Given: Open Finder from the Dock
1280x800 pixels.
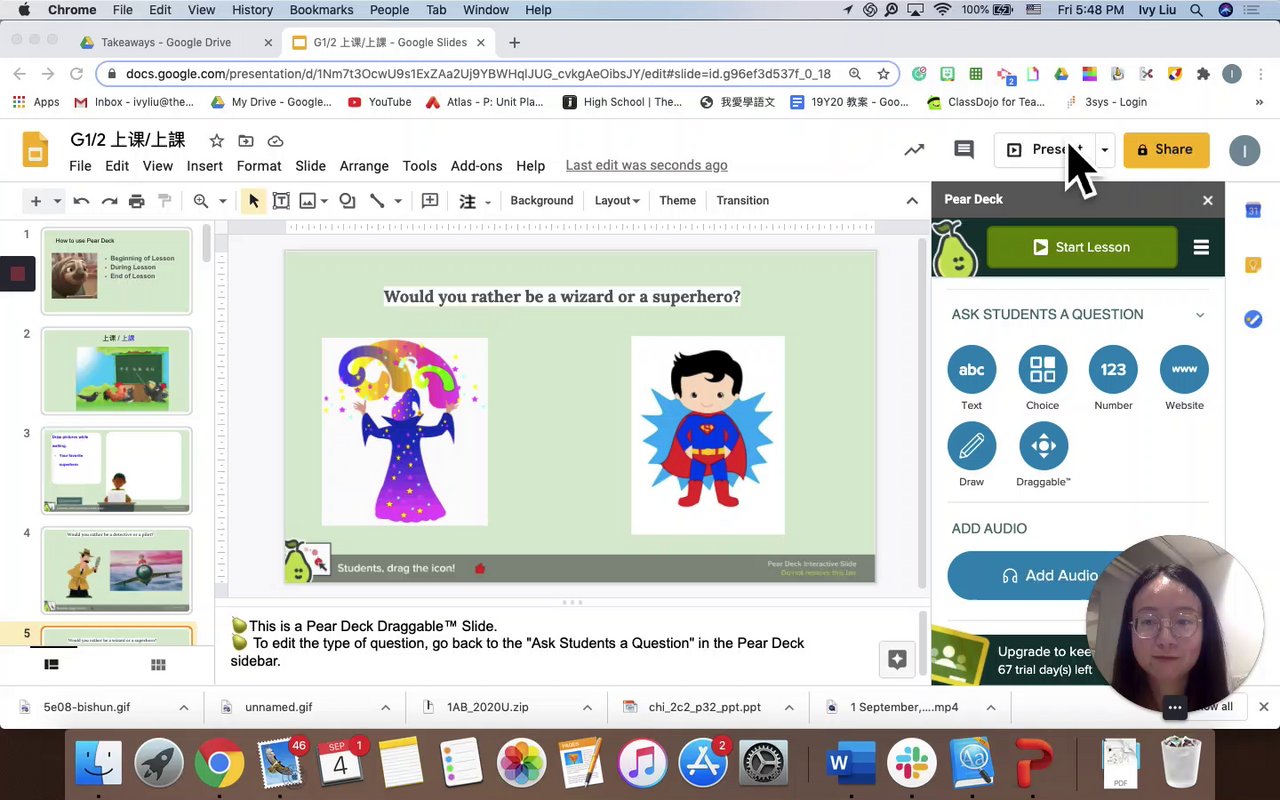Looking at the screenshot, I should (x=98, y=765).
